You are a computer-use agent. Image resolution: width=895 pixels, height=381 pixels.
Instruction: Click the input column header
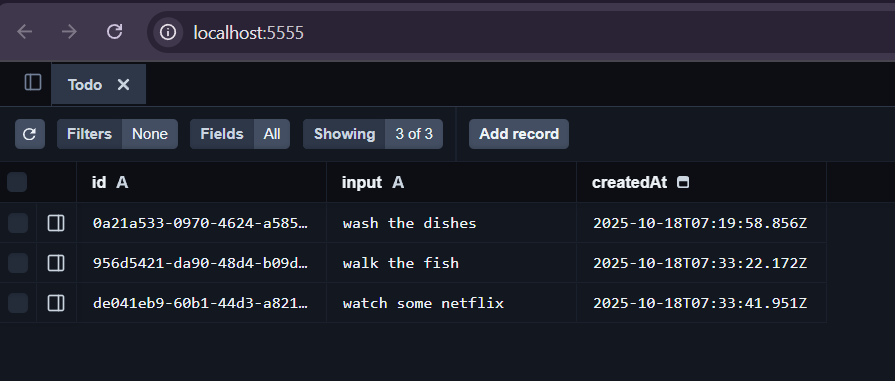(451, 182)
